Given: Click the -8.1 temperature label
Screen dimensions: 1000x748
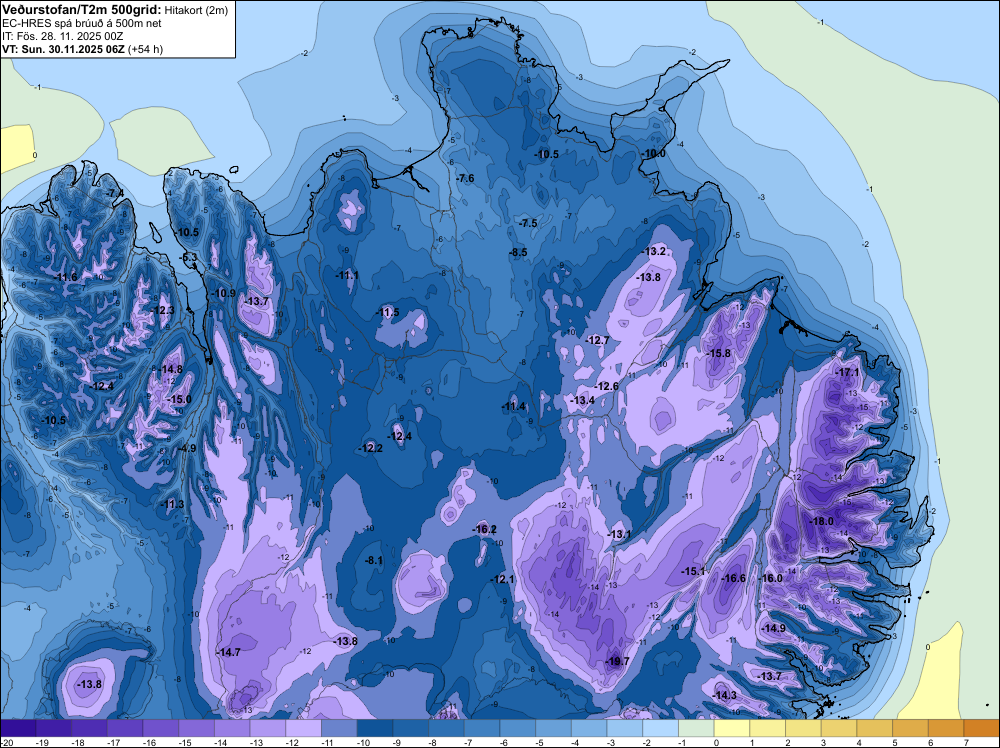Looking at the screenshot, I should [373, 561].
